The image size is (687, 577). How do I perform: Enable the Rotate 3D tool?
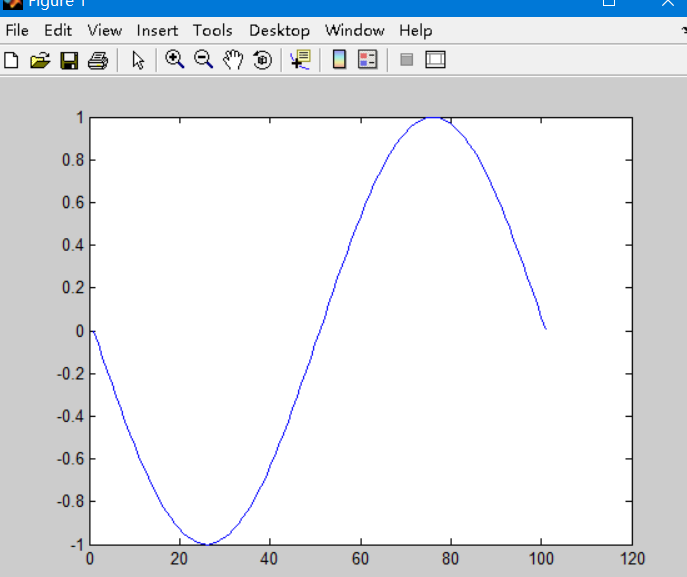262,60
